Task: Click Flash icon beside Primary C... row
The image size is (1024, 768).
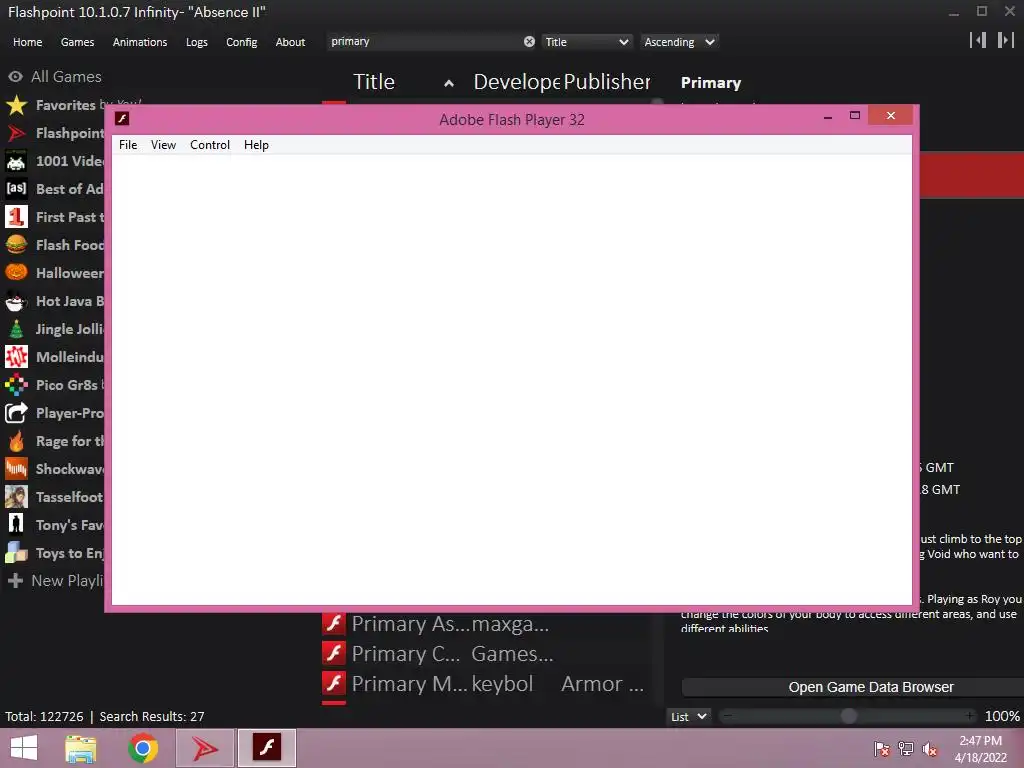Action: [334, 653]
